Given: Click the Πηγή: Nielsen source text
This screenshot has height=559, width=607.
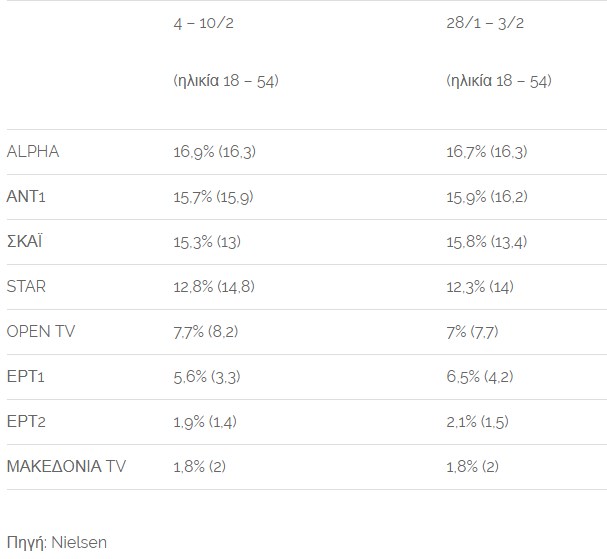Looking at the screenshot, I should point(57,543).
